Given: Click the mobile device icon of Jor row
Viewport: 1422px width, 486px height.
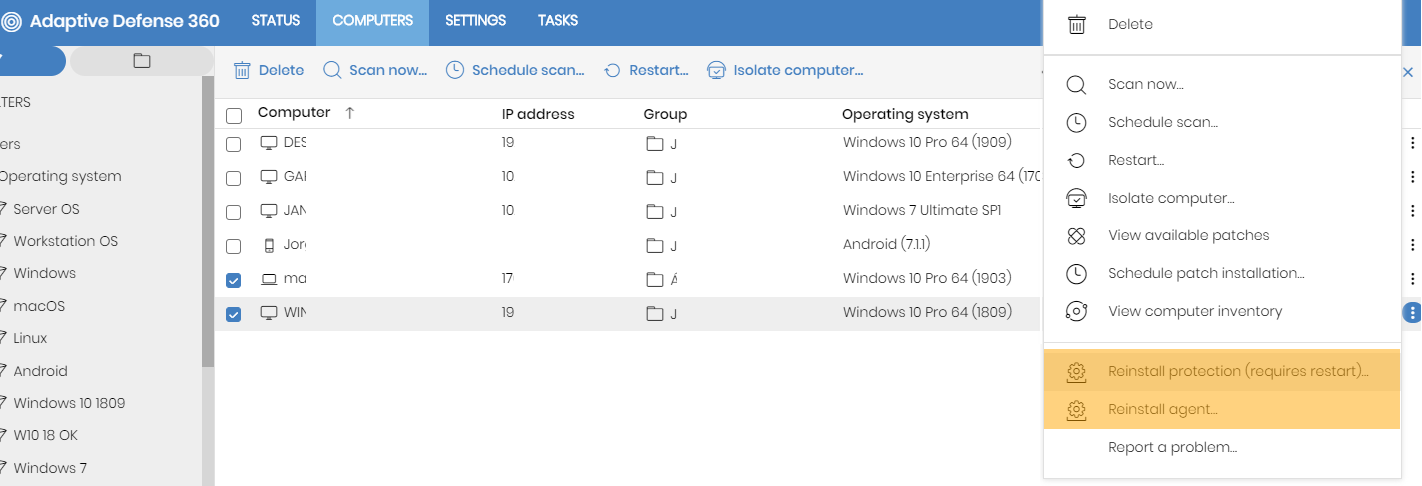Looking at the screenshot, I should click(x=268, y=245).
